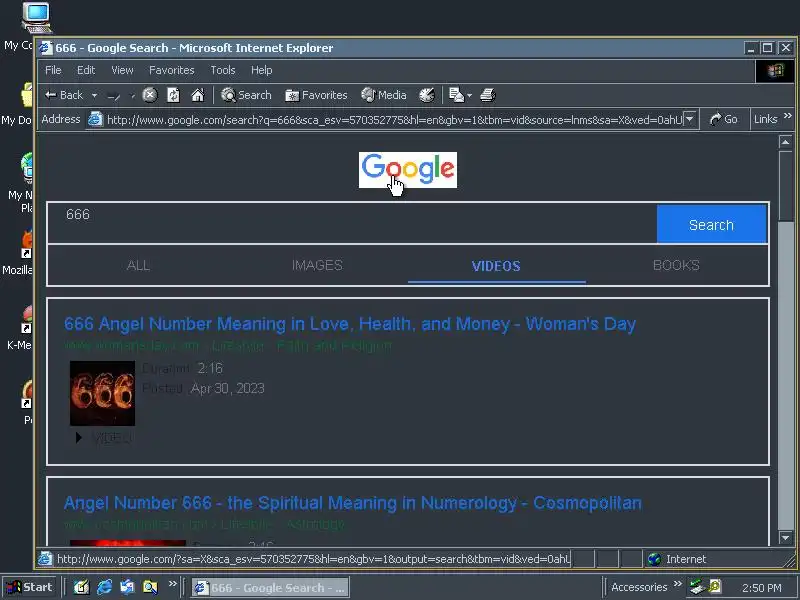Open the Forward history dropdown arrow
Viewport: 800px width, 600px height.
point(132,95)
